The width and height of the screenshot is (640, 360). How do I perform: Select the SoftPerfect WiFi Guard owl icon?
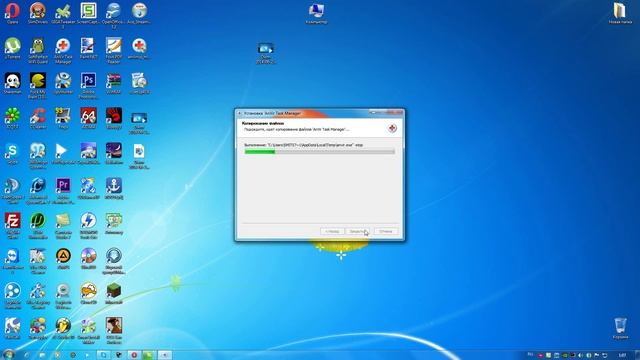[x=38, y=51]
